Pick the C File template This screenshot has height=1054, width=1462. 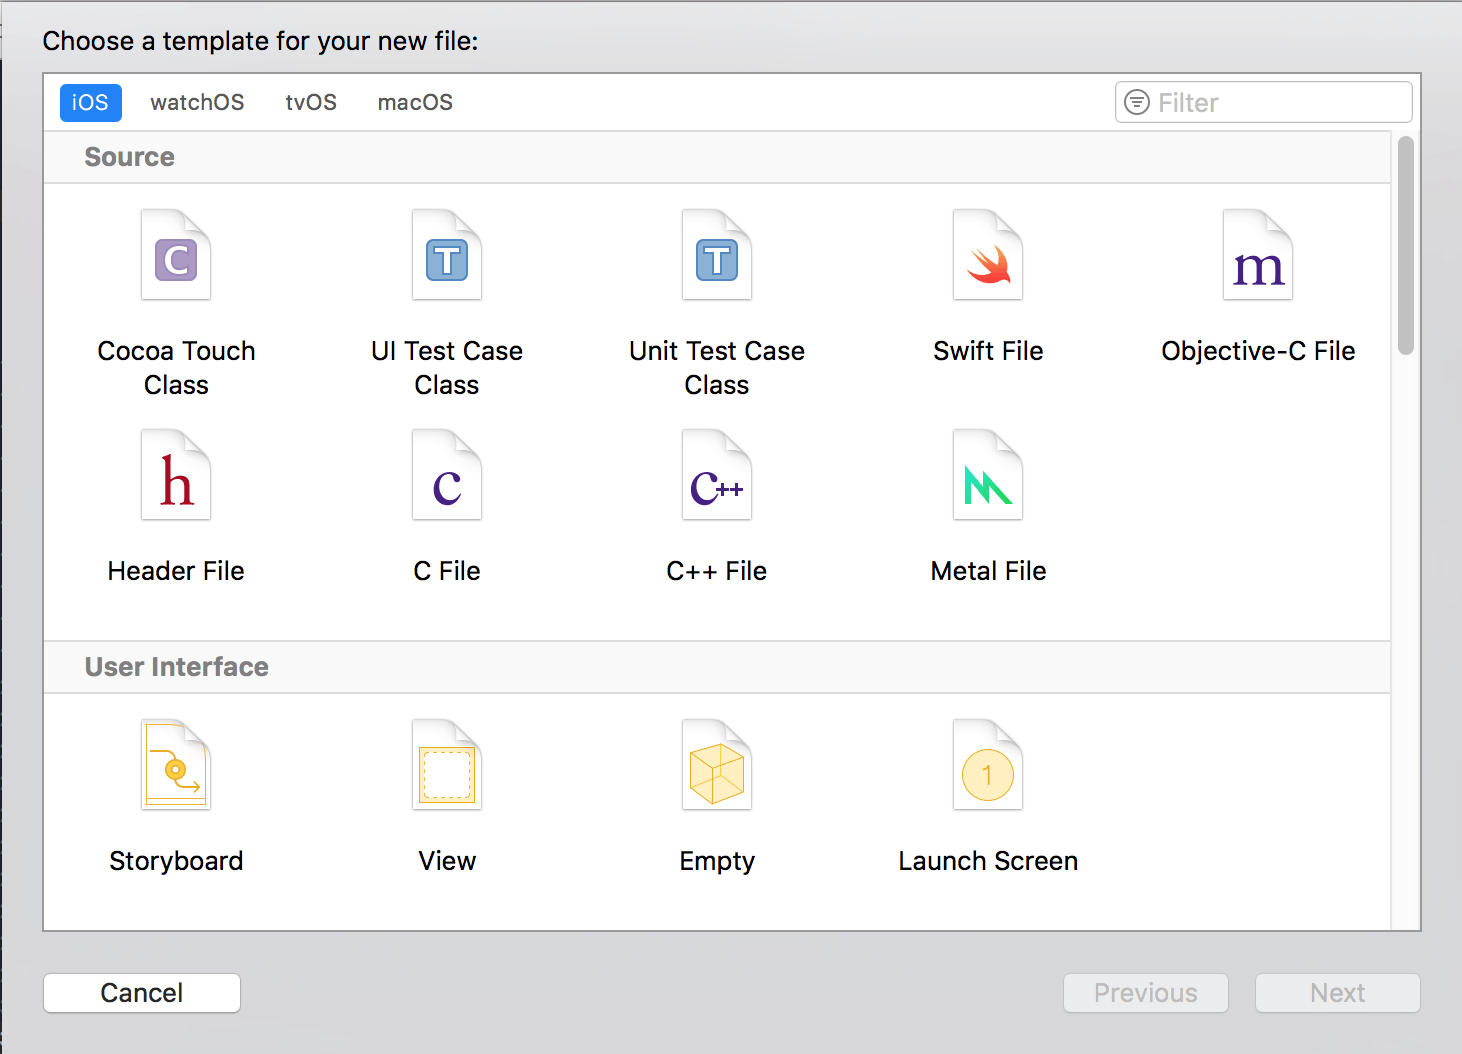(447, 476)
